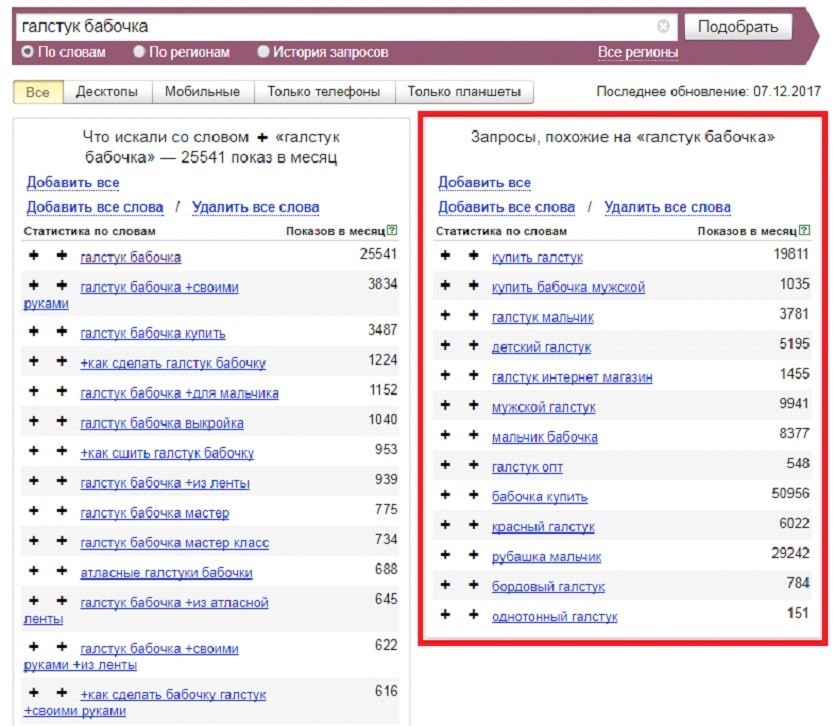Switch to the 'Десктопы' tab
This screenshot has height=726, width=834.
(x=107, y=92)
